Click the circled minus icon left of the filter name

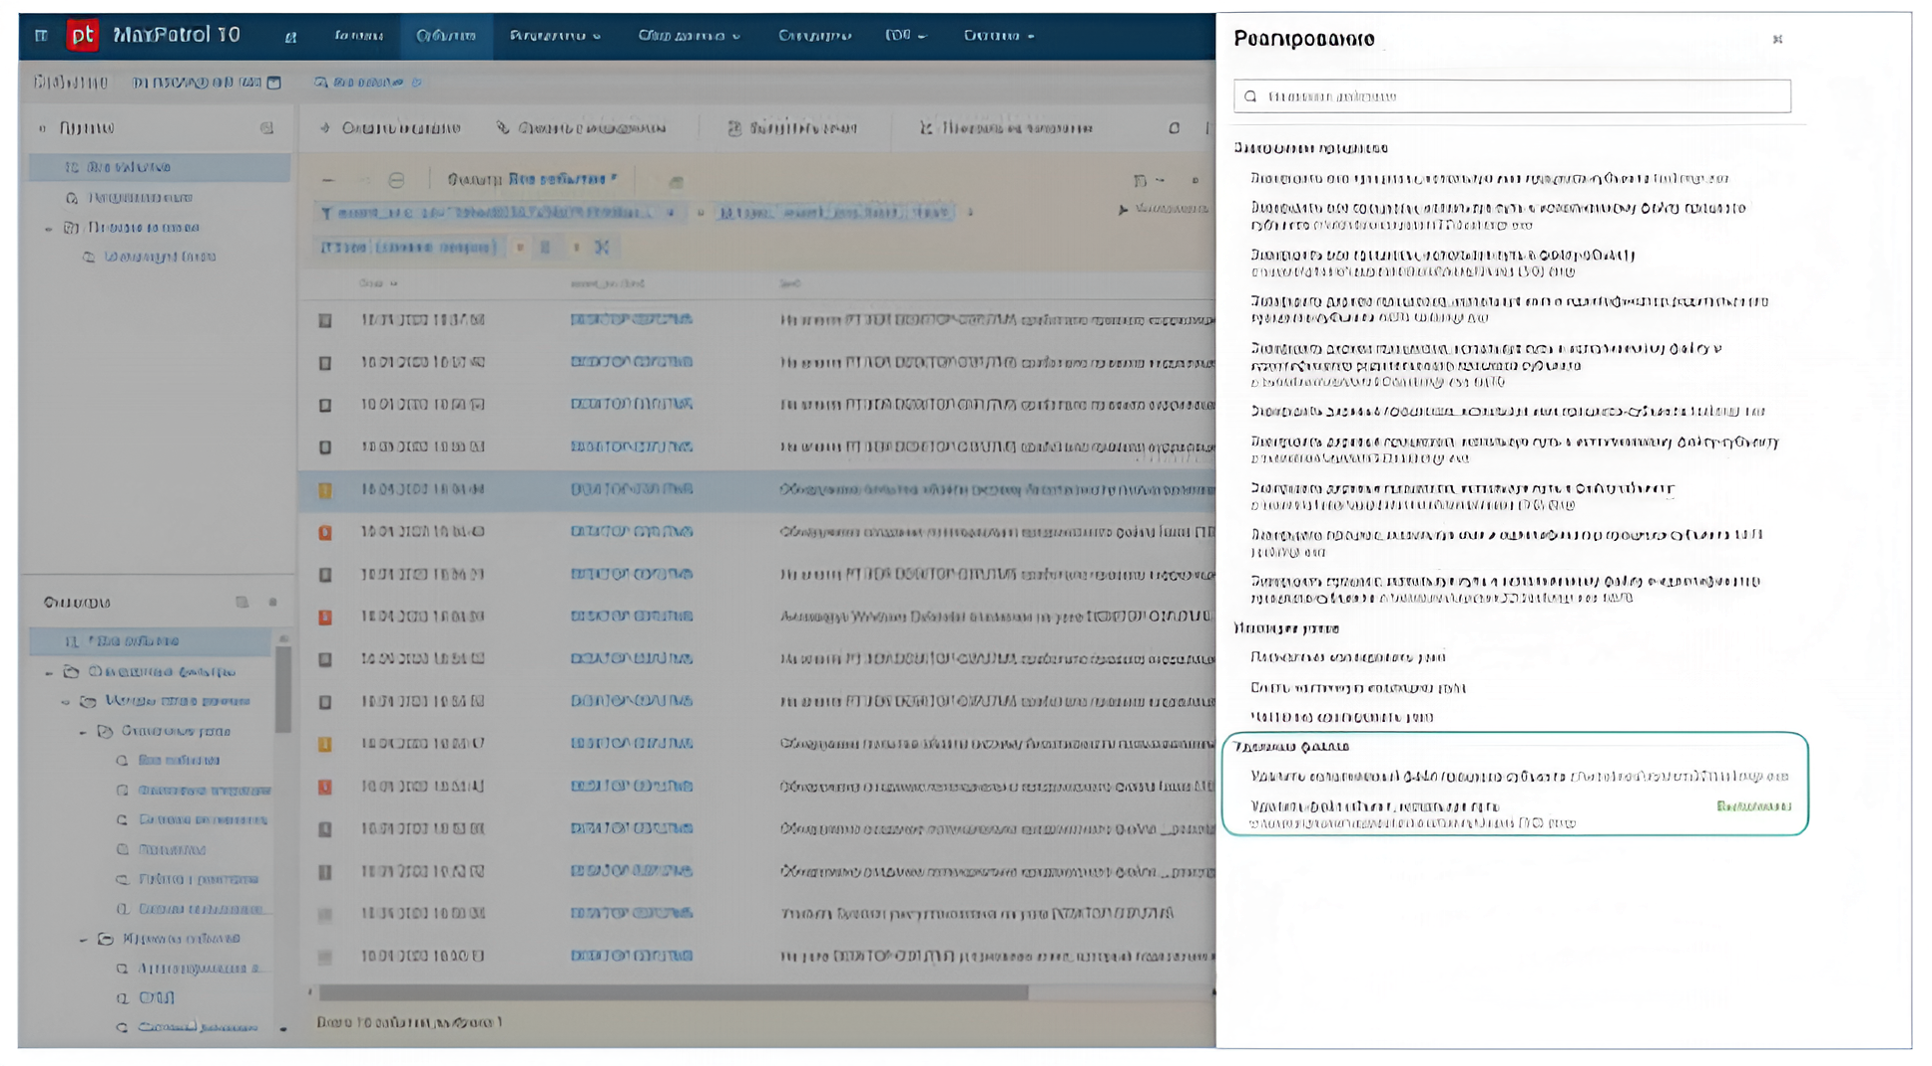[396, 180]
